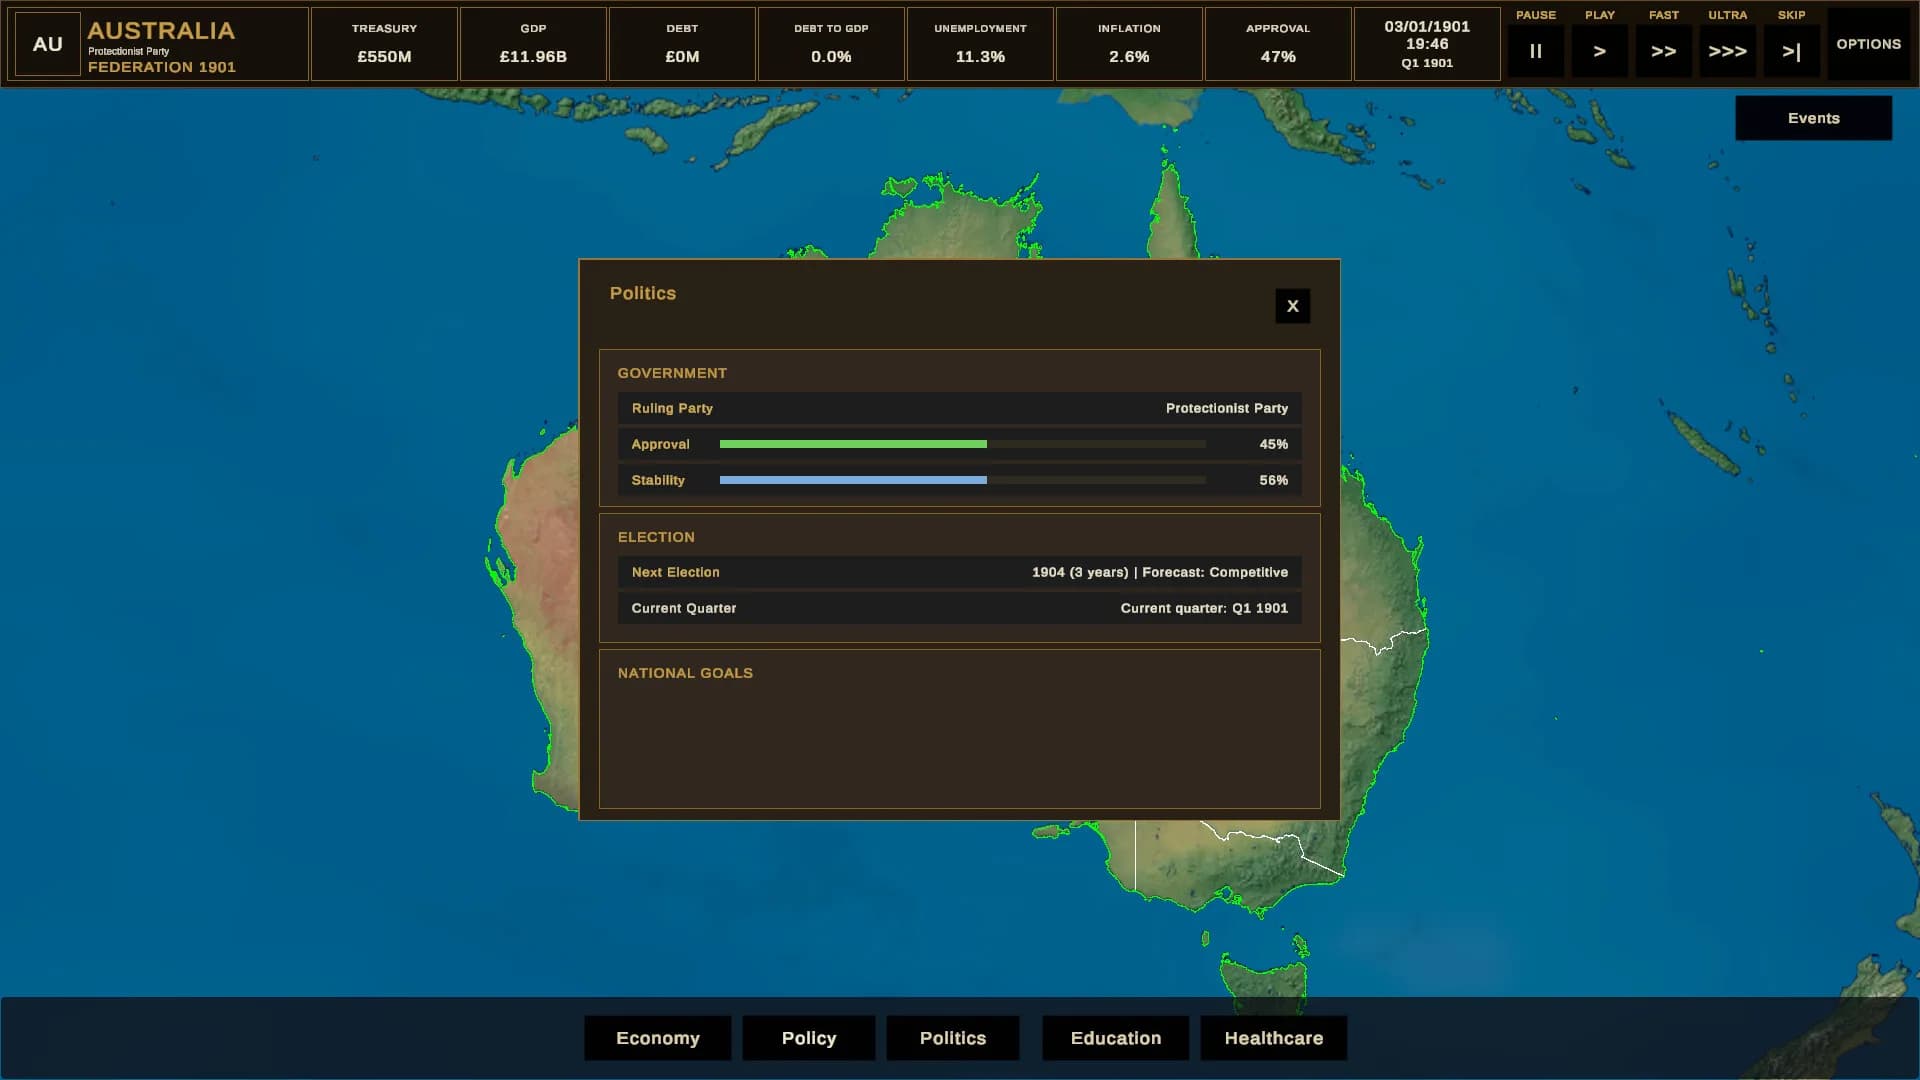Click the GDP £11.96B stat
Viewport: 1920px width, 1080px height.
coord(533,44)
